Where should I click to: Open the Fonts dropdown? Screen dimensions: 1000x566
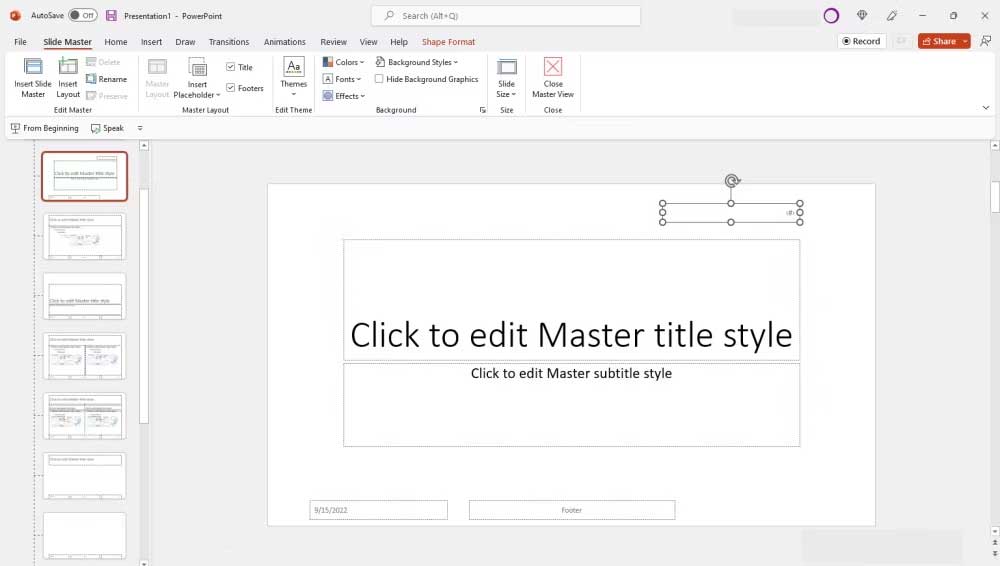coord(342,79)
